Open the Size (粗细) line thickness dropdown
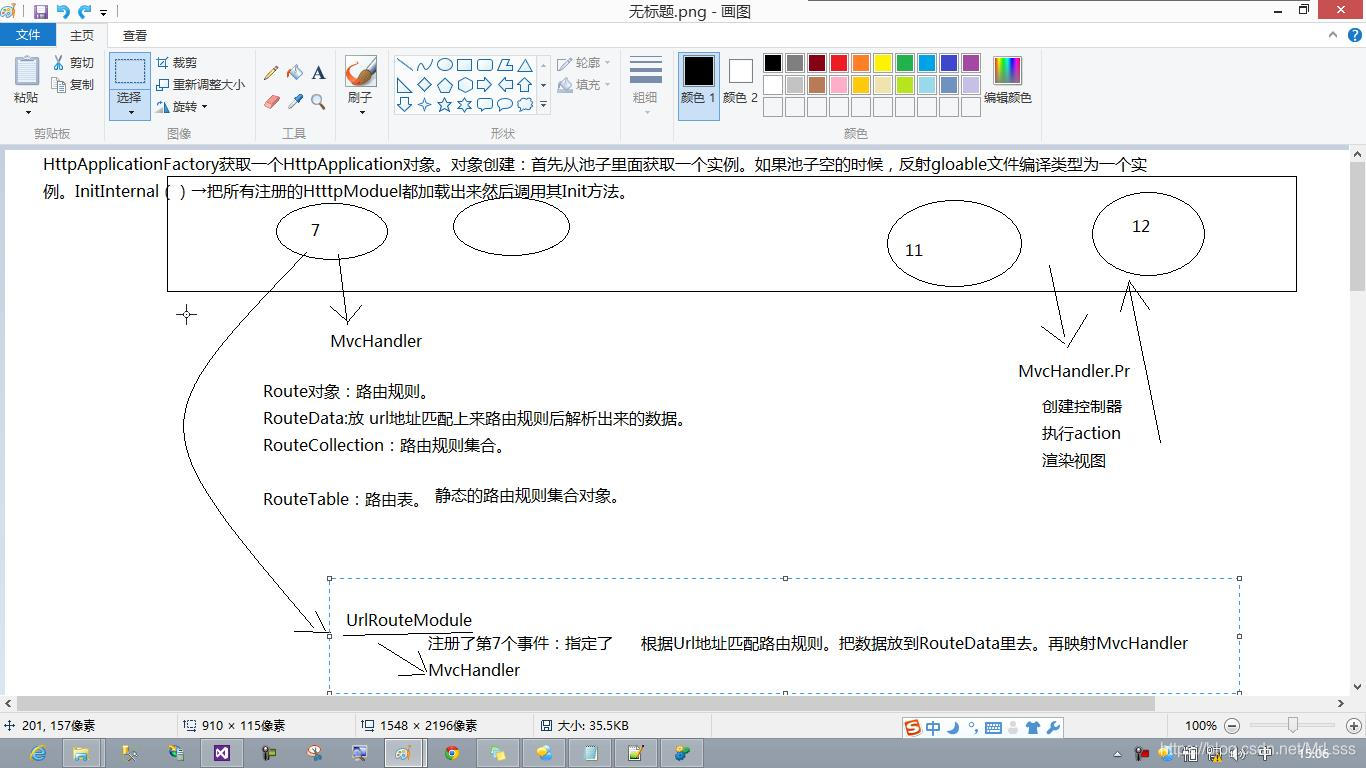Viewport: 1366px width, 768px height. point(646,83)
